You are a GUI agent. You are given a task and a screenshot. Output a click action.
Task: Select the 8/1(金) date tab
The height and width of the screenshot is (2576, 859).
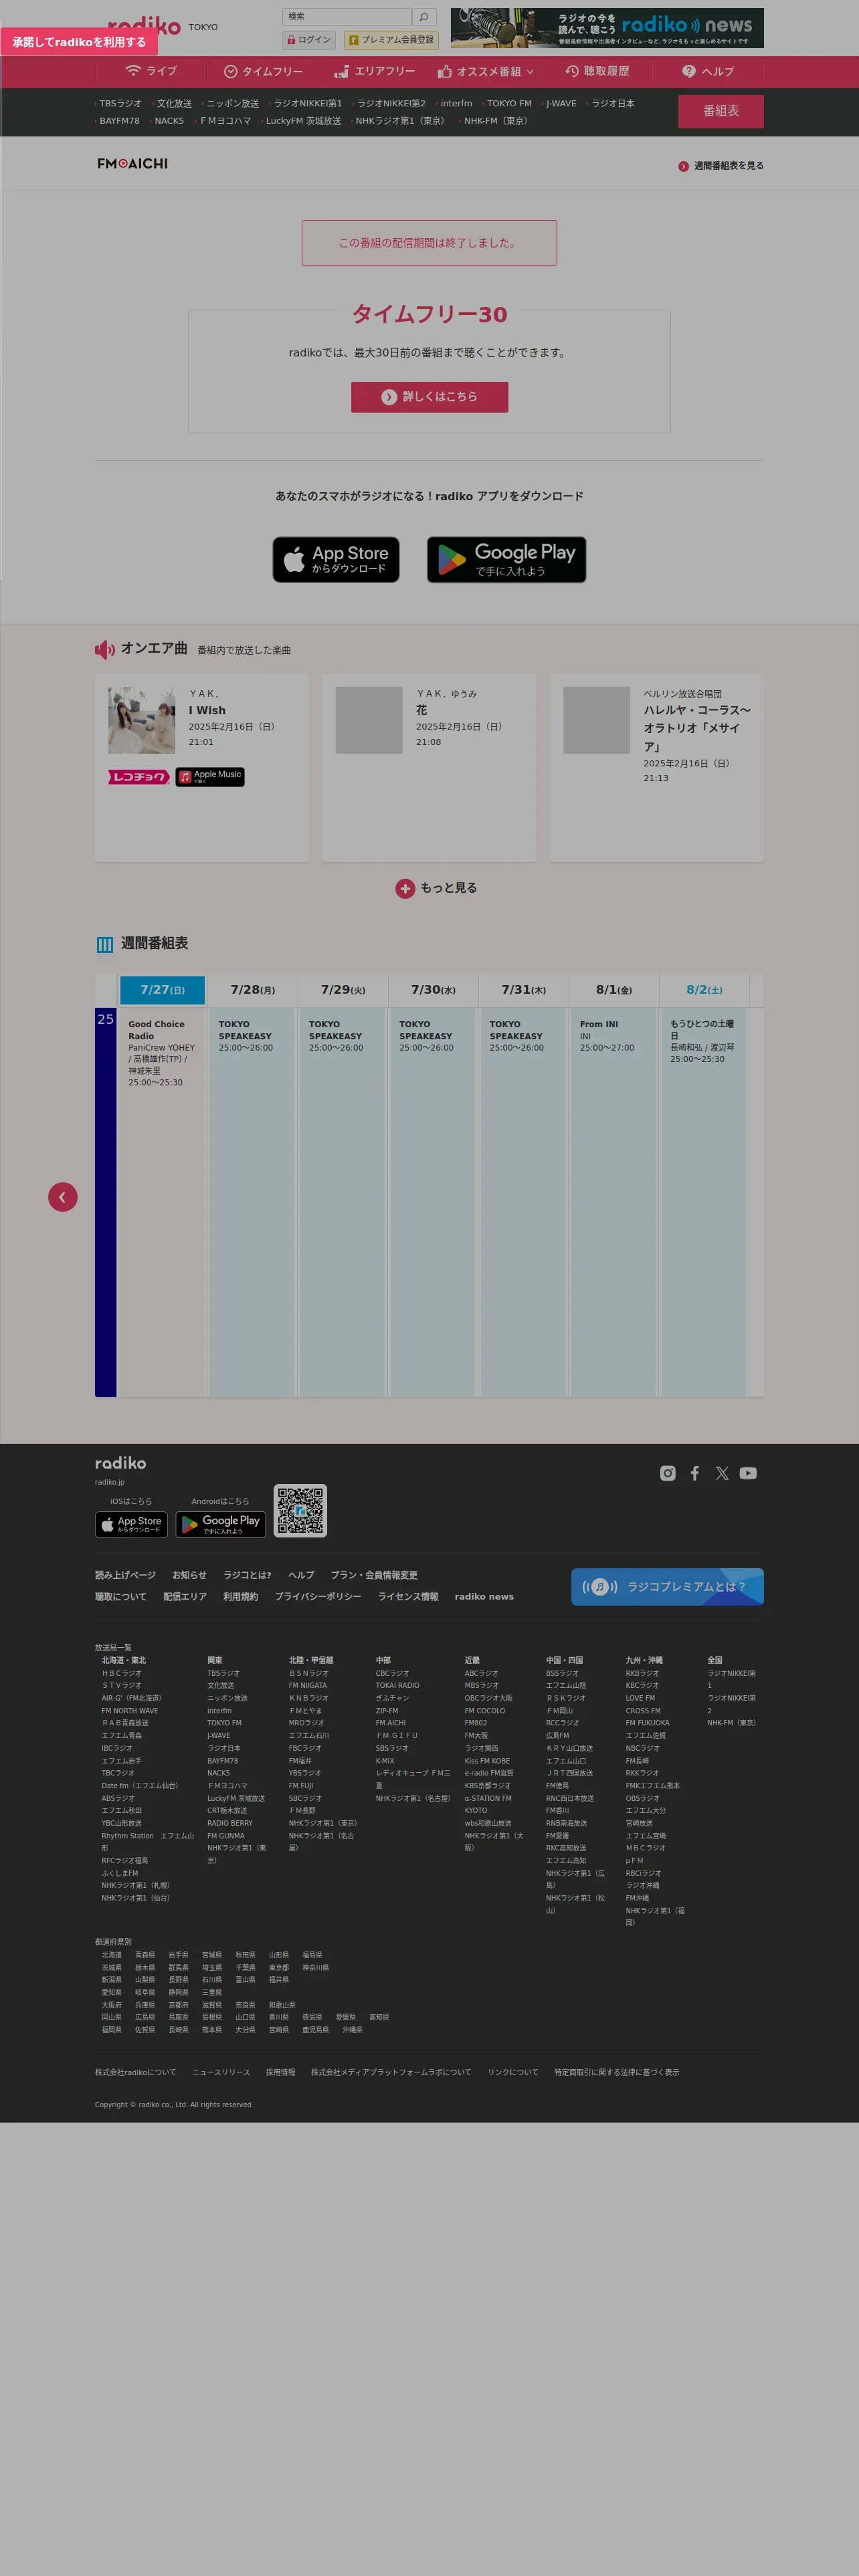[x=614, y=990]
